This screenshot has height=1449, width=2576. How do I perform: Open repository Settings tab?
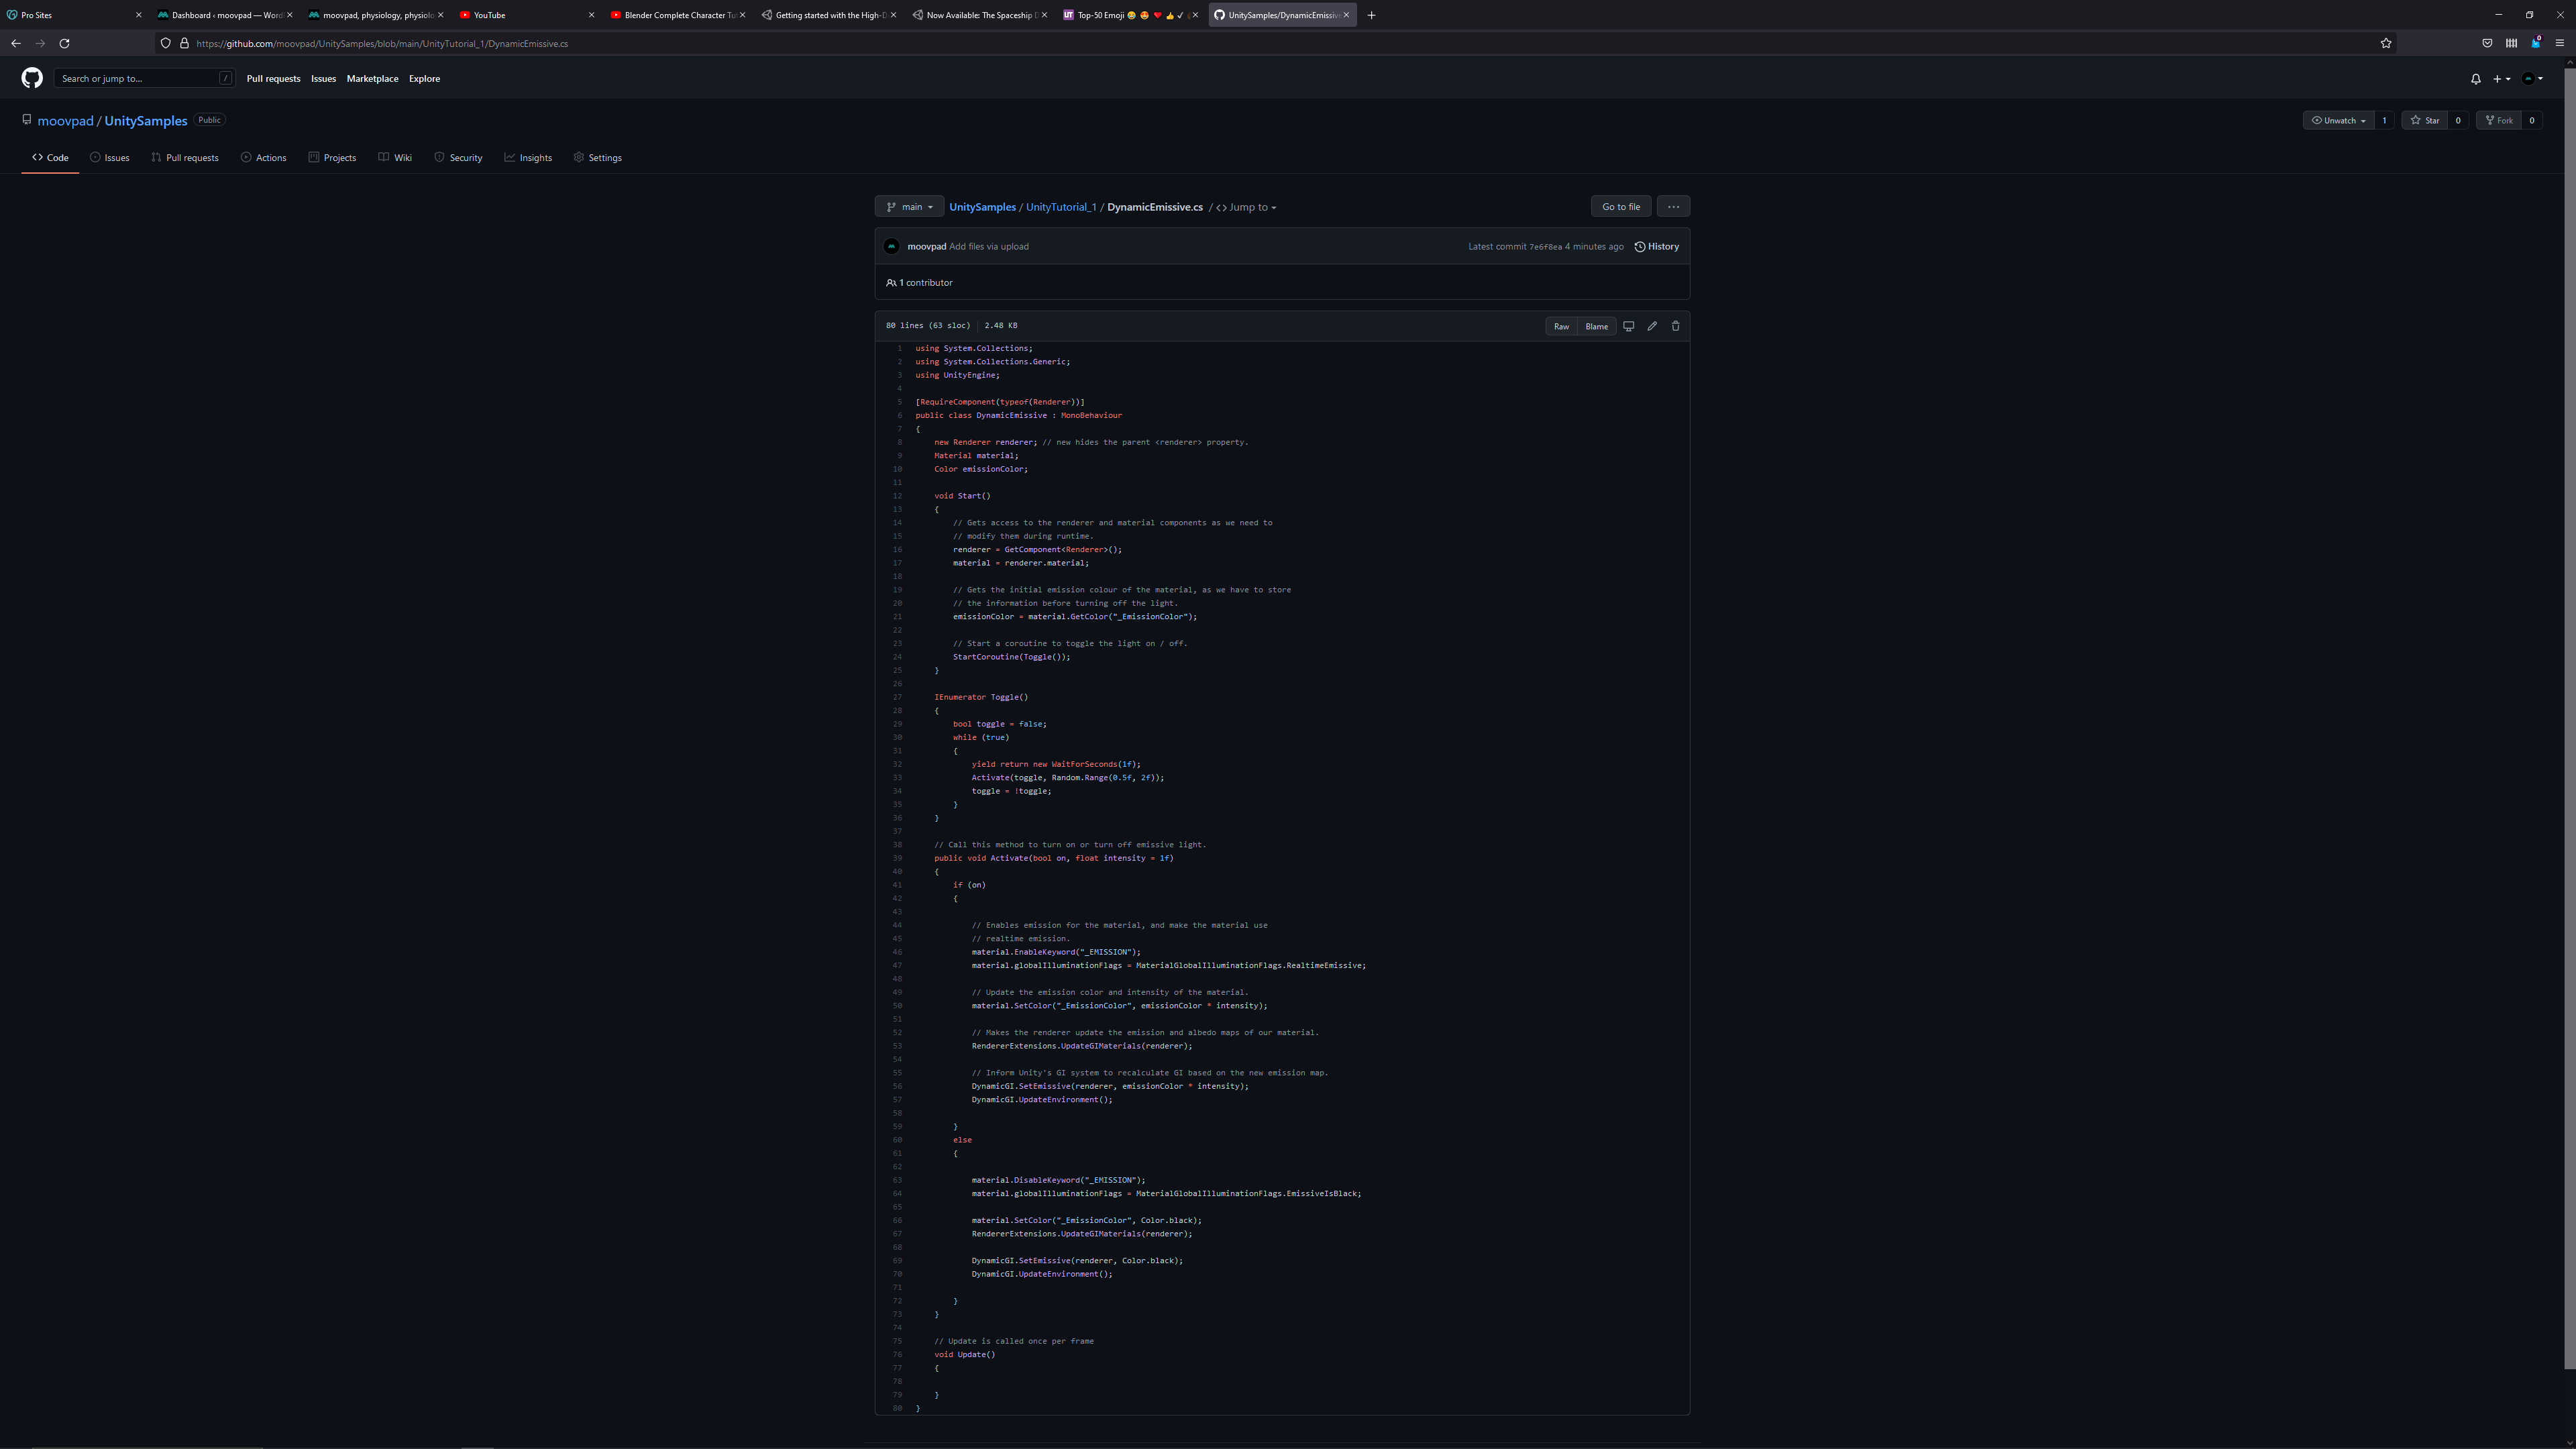(x=598, y=158)
